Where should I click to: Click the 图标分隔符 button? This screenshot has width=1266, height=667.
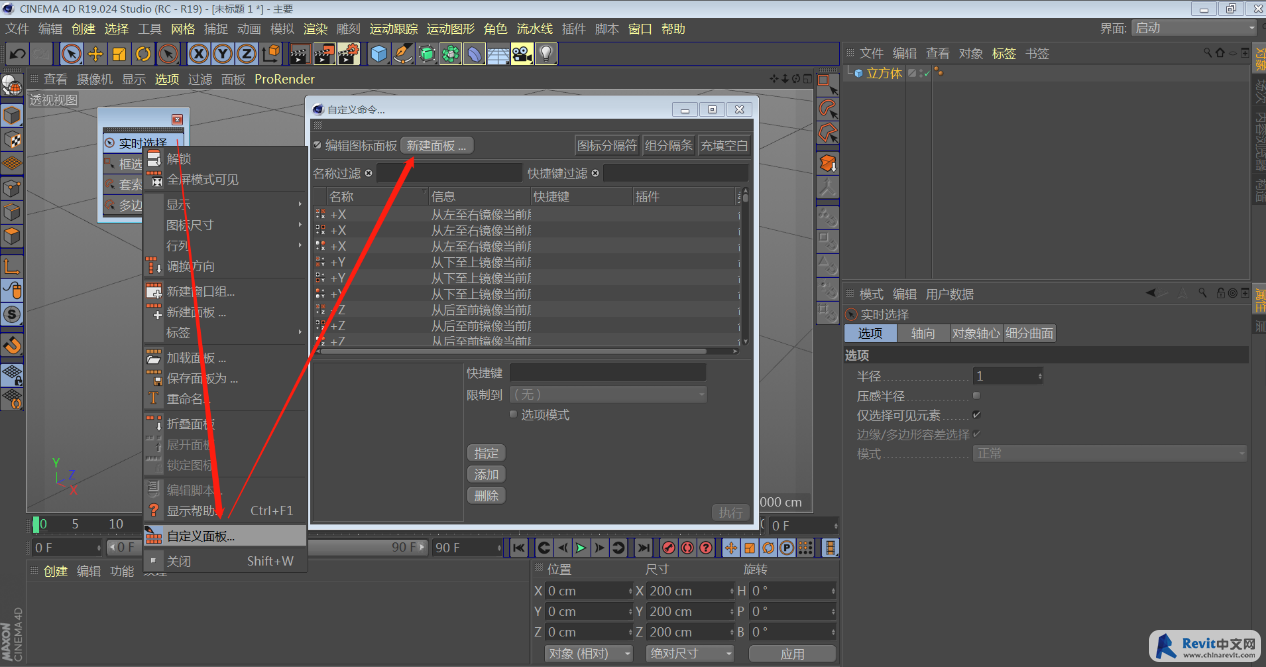[x=607, y=145]
